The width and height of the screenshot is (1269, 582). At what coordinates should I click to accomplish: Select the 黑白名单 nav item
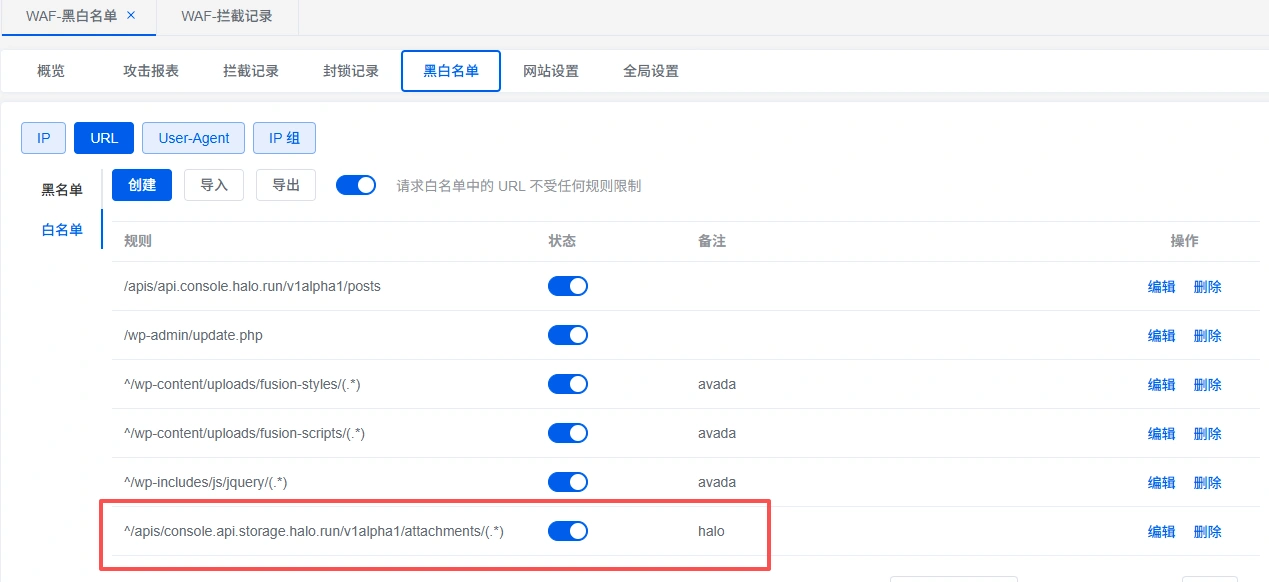[x=451, y=71]
